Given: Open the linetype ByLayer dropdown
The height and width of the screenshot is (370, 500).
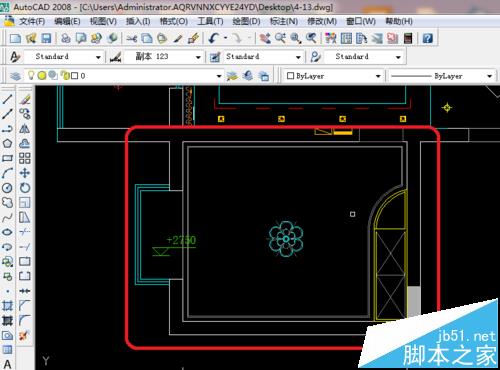Looking at the screenshot, I should 441,76.
